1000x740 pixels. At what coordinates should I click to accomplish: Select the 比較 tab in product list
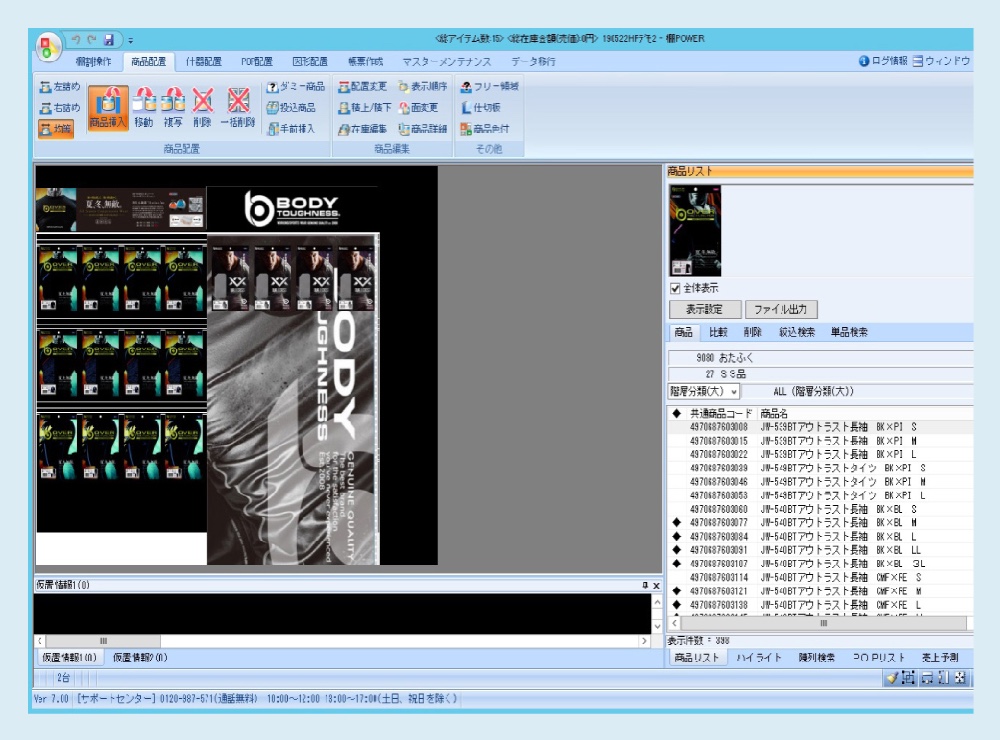(x=718, y=332)
